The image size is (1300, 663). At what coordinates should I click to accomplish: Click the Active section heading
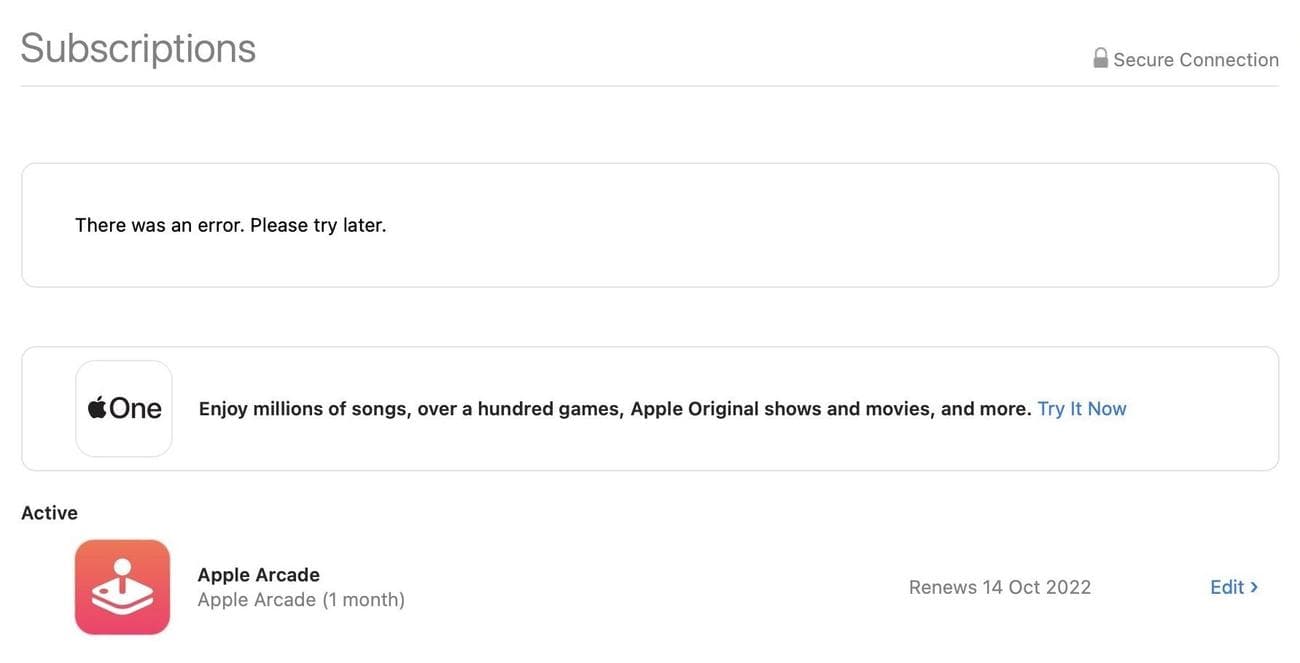tap(49, 511)
